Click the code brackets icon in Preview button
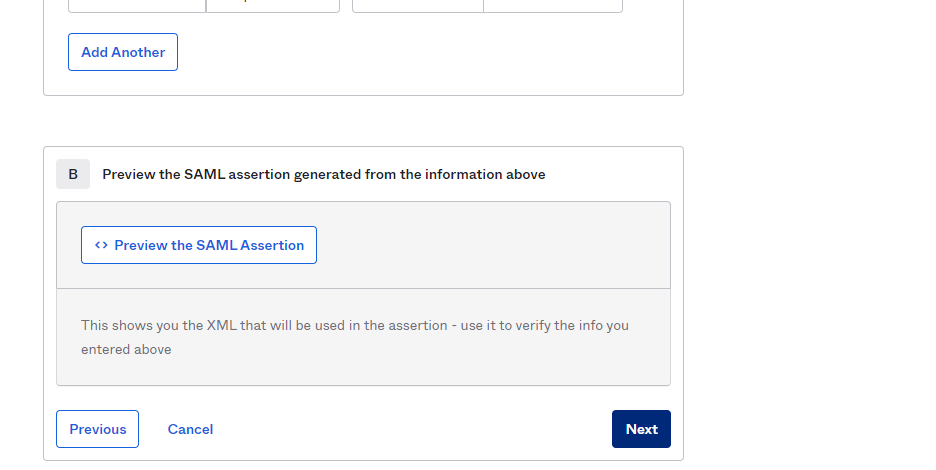The width and height of the screenshot is (936, 470). [101, 245]
